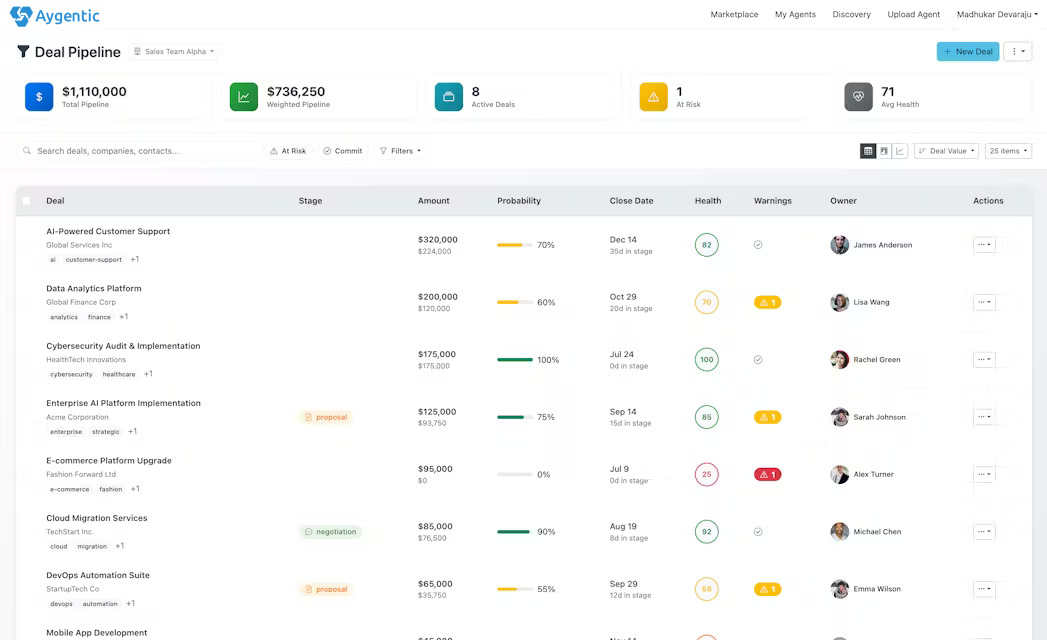This screenshot has height=640, width=1047.
Task: Switch to table view icon
Action: coord(867,151)
